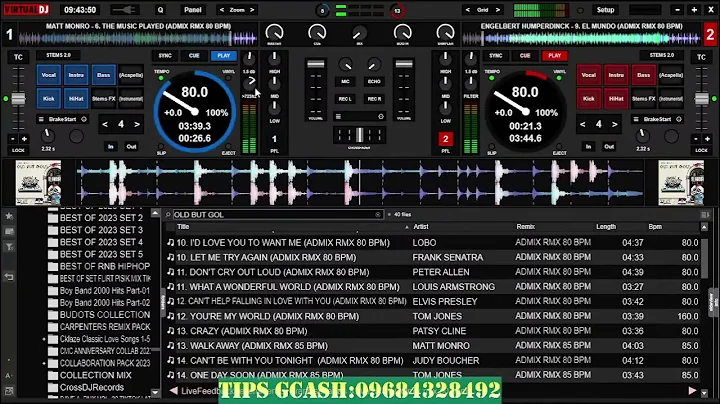Click the MIC button in mixer
The width and height of the screenshot is (720, 404).
pos(345,81)
